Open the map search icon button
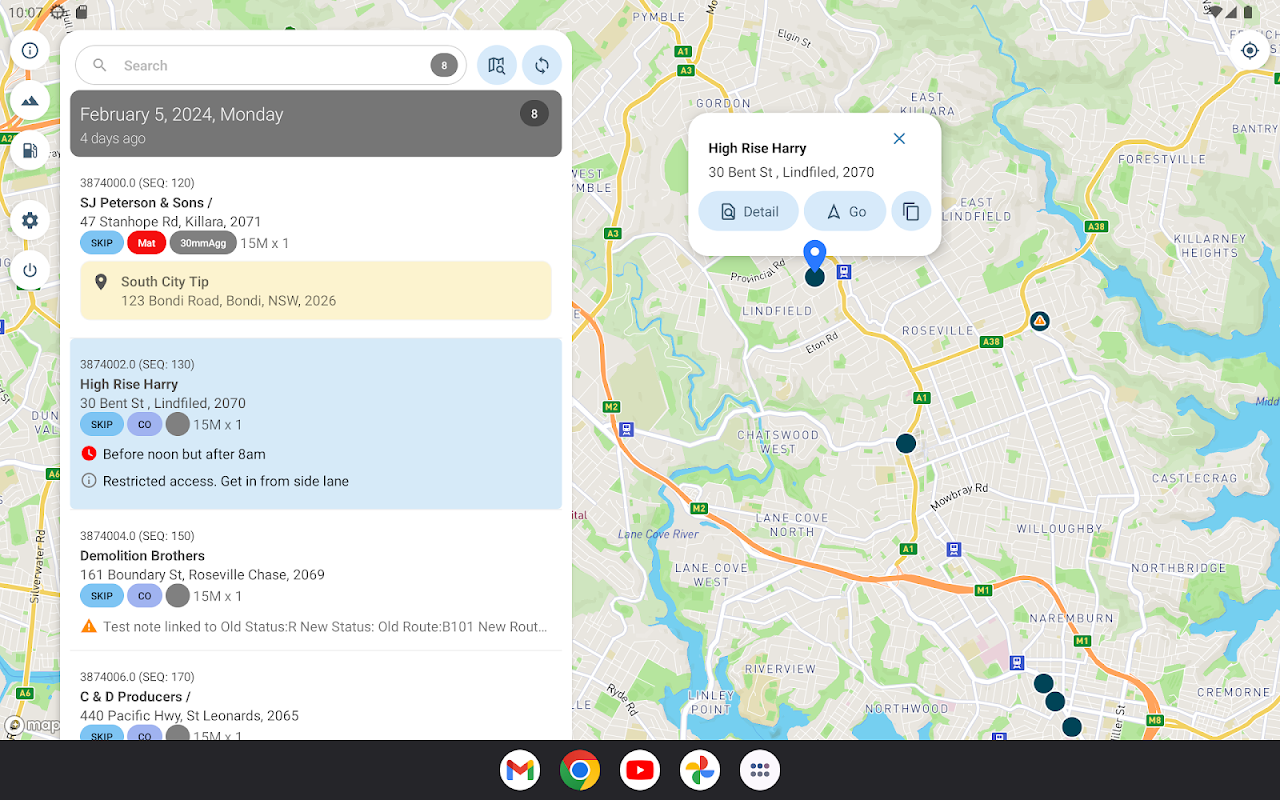The height and width of the screenshot is (800, 1280). [497, 66]
